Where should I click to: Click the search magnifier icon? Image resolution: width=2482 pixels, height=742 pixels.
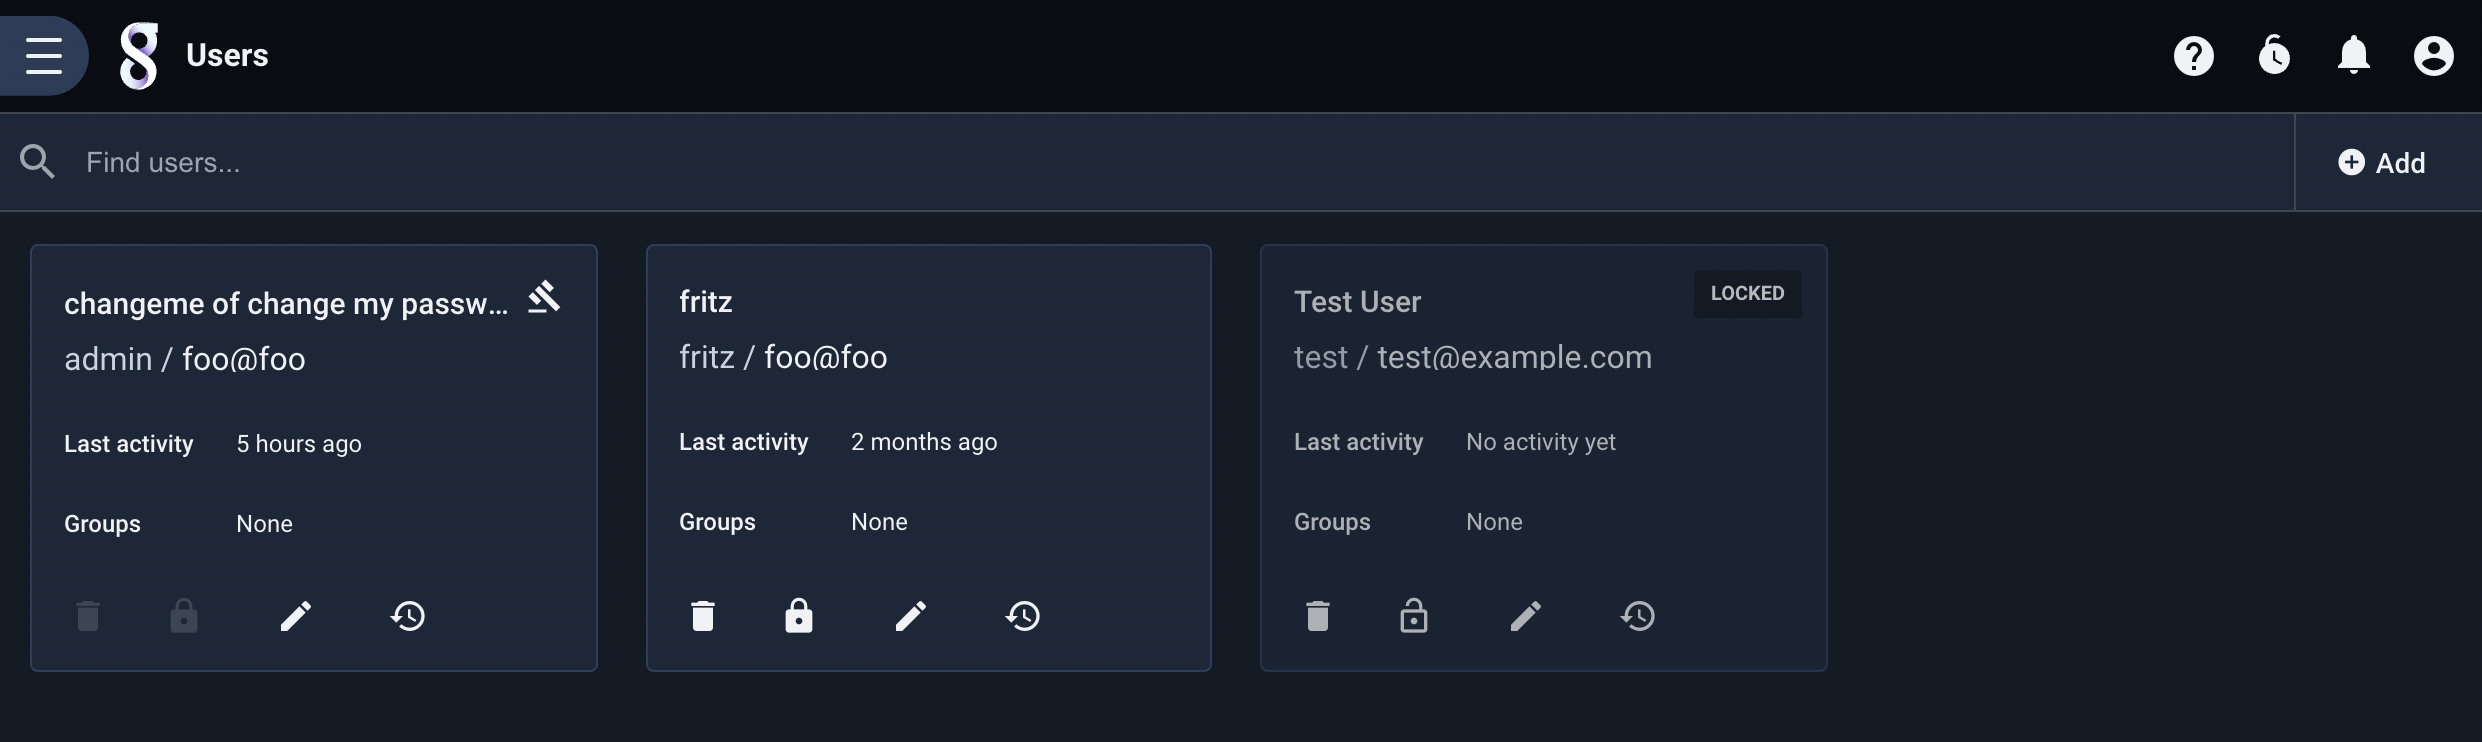pyautogui.click(x=38, y=162)
